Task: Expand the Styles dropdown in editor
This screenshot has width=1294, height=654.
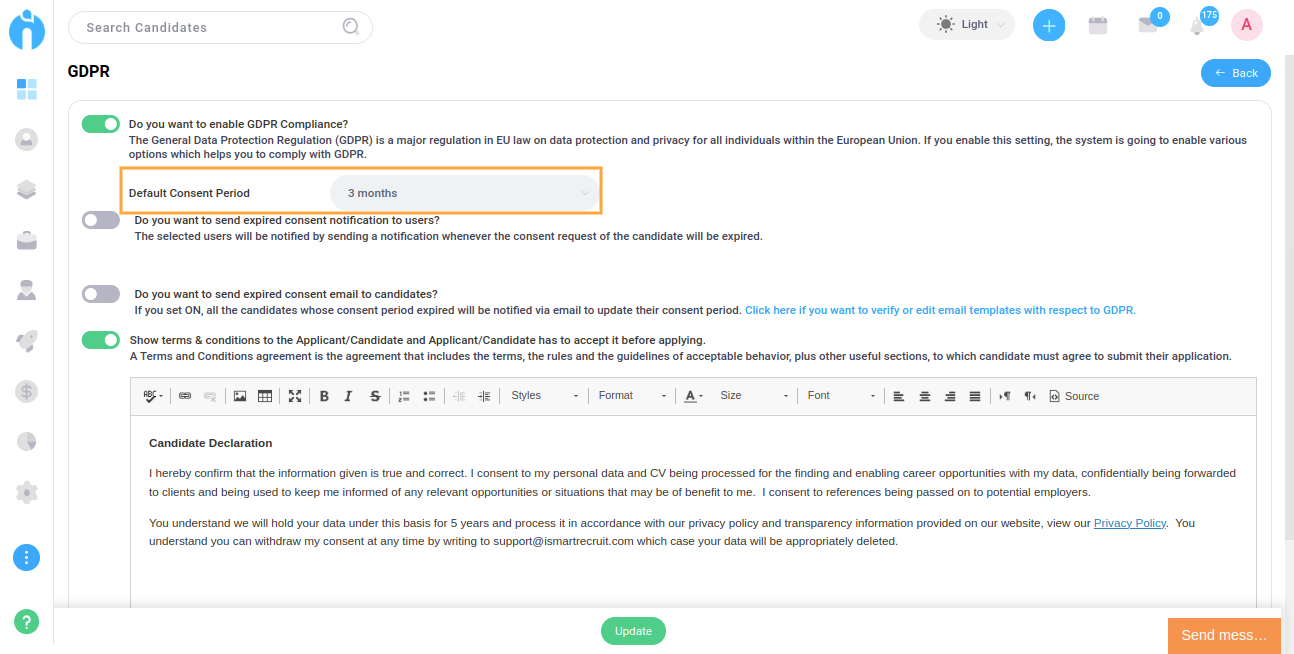Action: coord(544,396)
